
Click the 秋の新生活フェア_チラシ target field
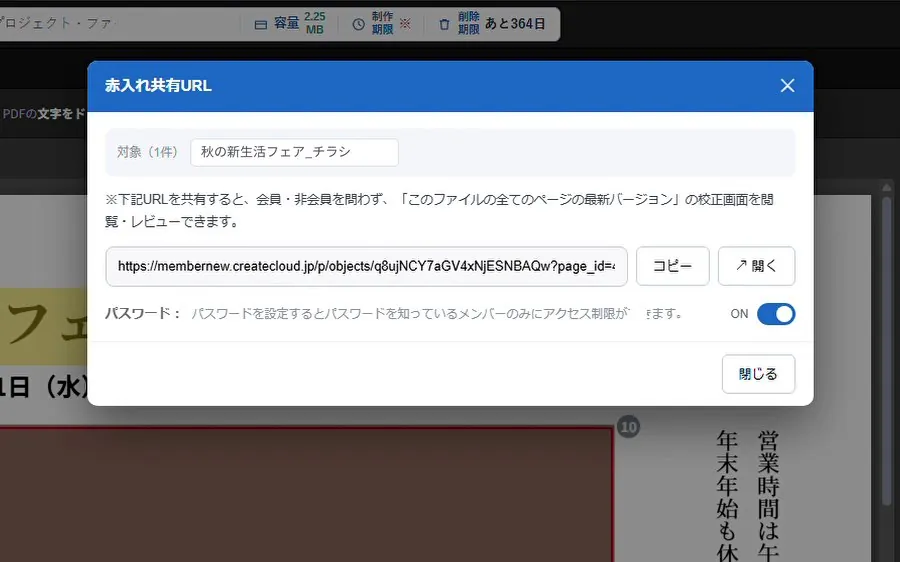point(294,152)
